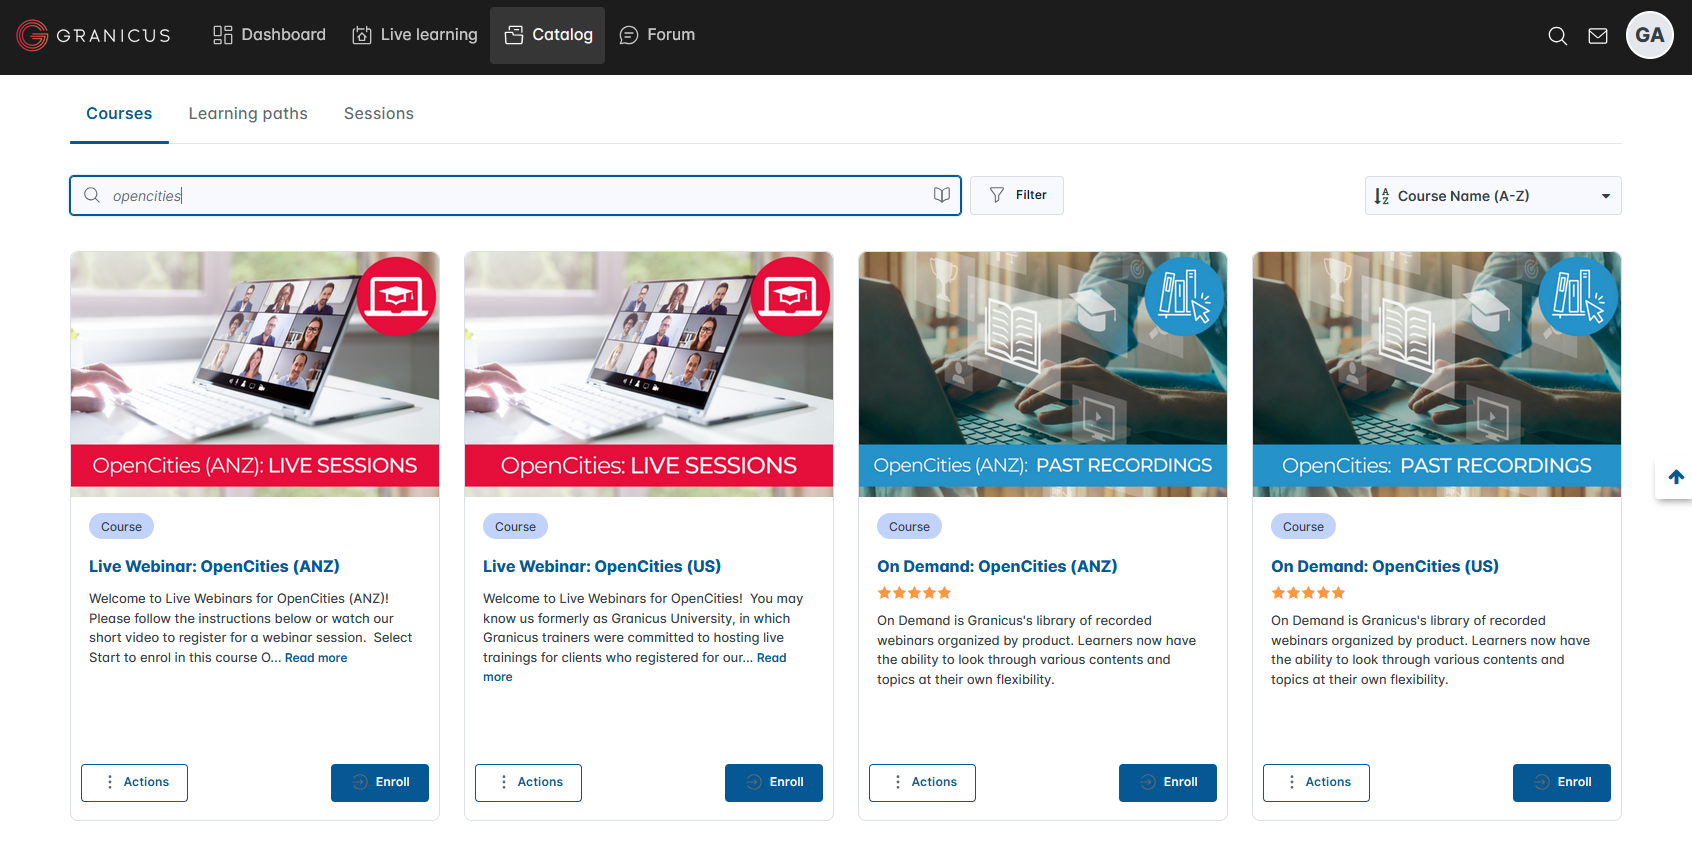Open Actions for Live Webinar (ANZ)
This screenshot has height=857, width=1692.
tap(134, 783)
